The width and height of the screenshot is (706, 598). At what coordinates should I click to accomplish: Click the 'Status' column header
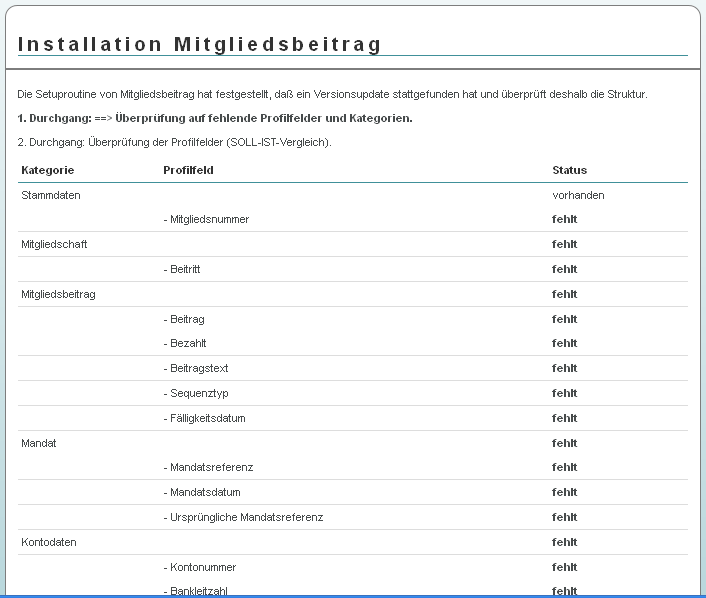coord(569,170)
